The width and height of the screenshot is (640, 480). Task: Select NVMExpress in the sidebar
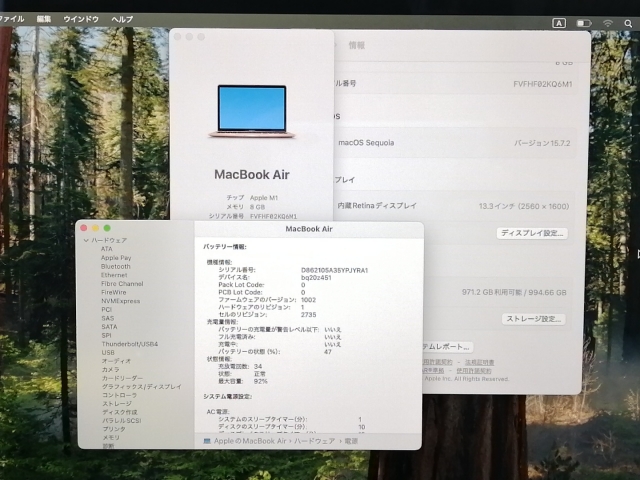click(120, 301)
